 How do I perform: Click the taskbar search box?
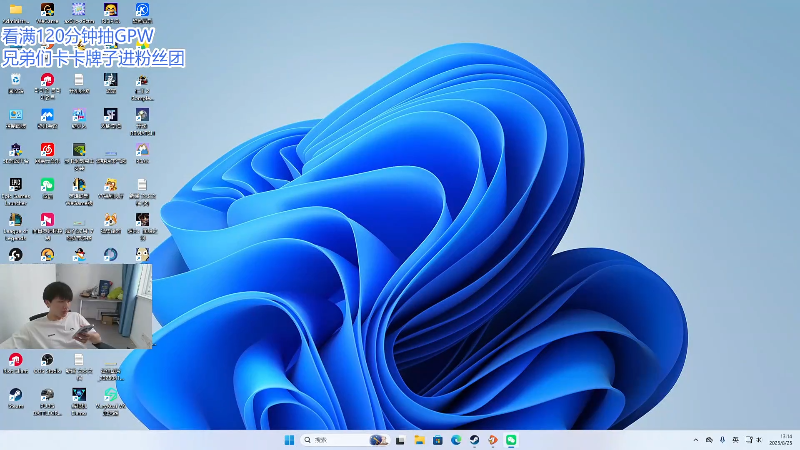point(345,440)
